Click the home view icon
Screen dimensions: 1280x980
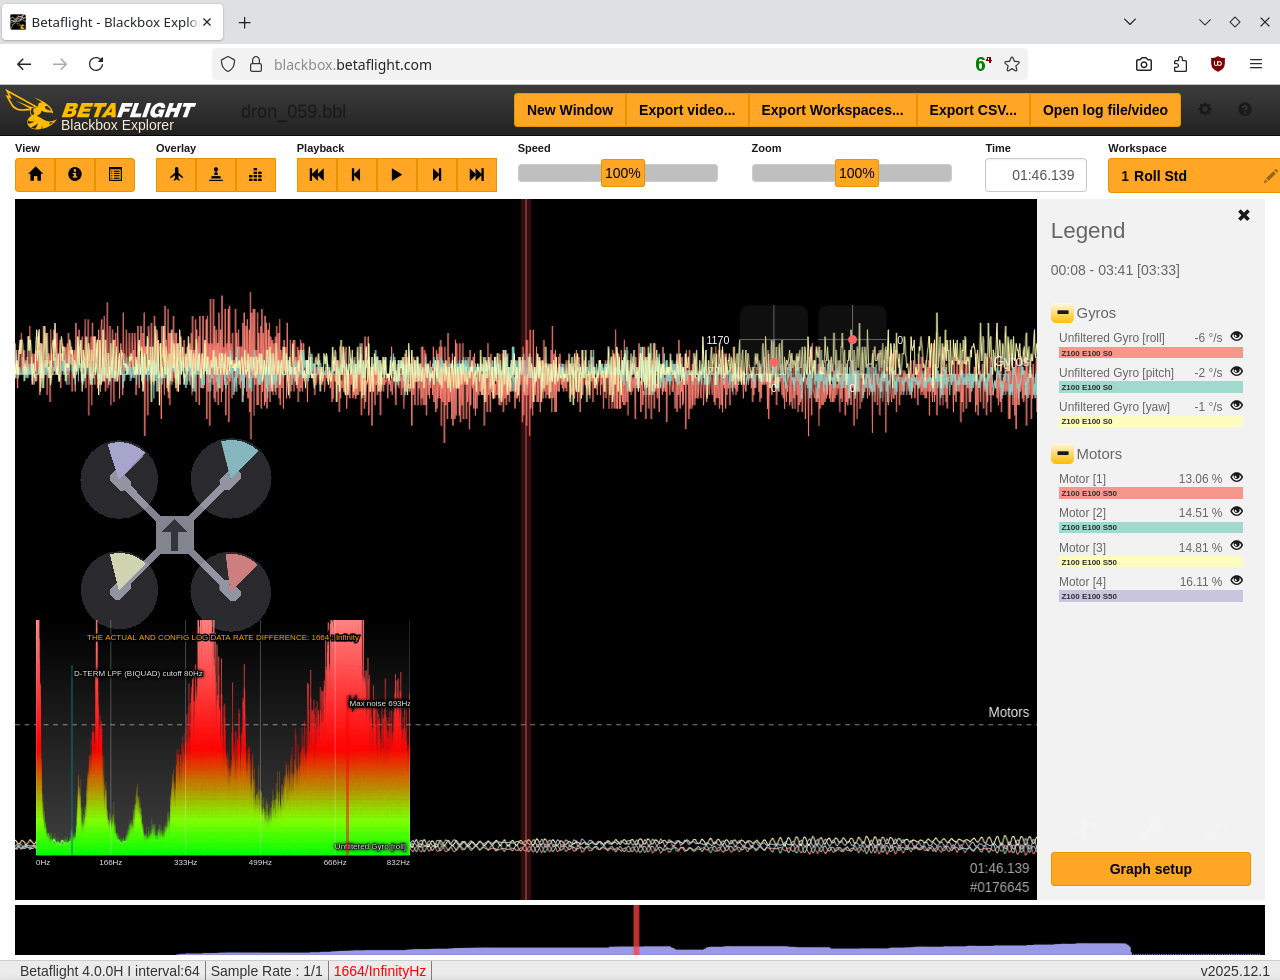(x=35, y=175)
